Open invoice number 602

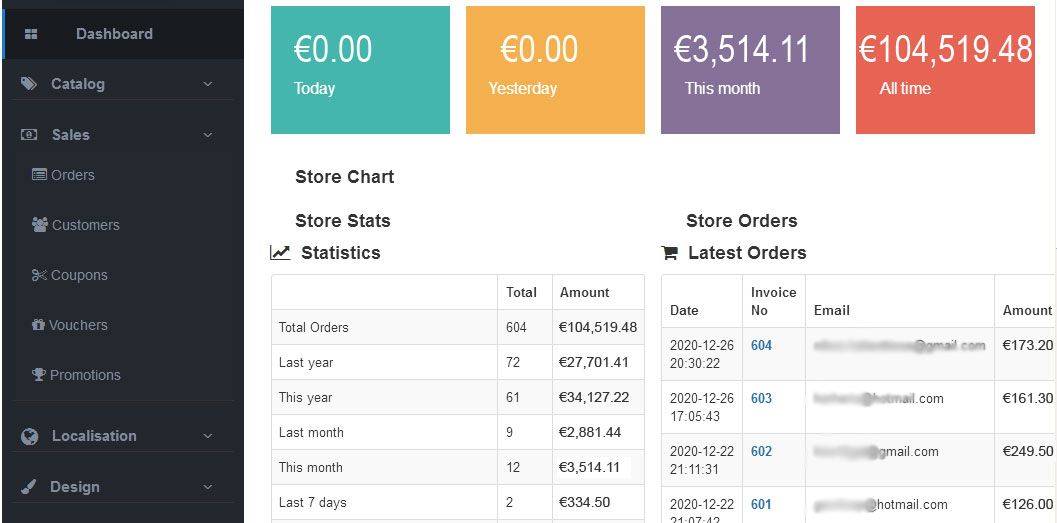pyautogui.click(x=761, y=451)
